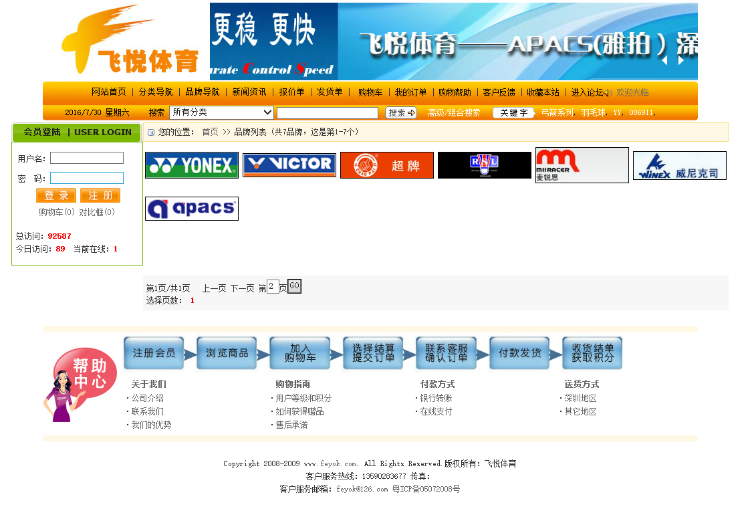Open the VICTOR brand logo
The width and height of the screenshot is (750, 527).
click(289, 165)
